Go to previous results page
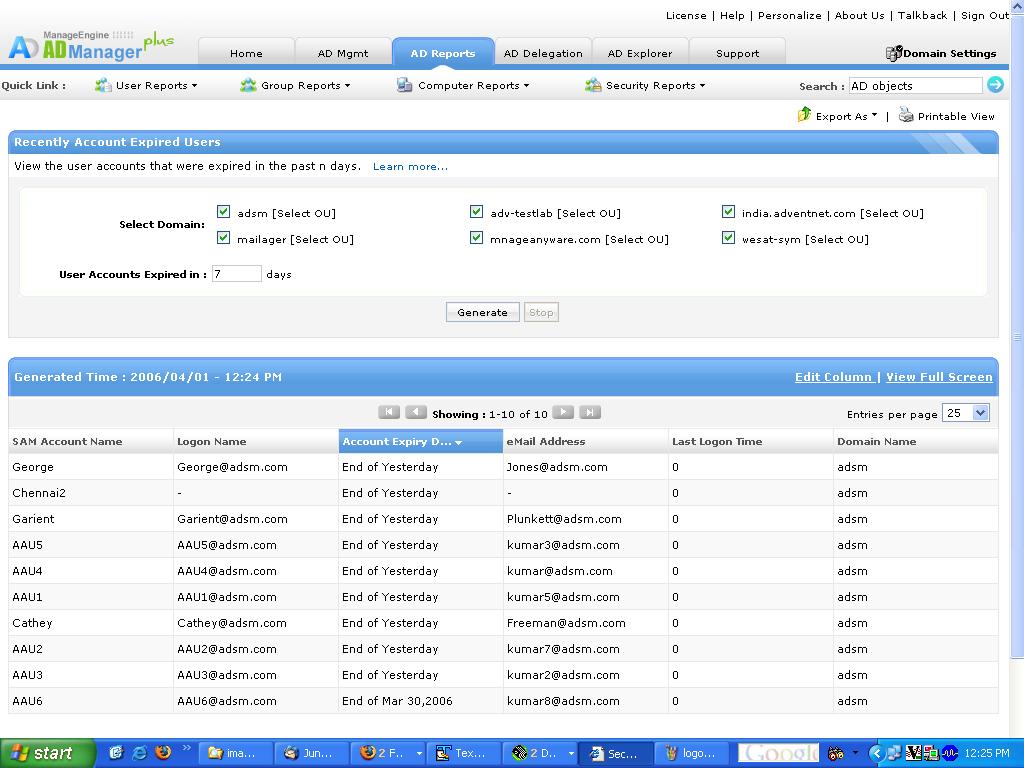Image resolution: width=1024 pixels, height=768 pixels. pyautogui.click(x=416, y=412)
